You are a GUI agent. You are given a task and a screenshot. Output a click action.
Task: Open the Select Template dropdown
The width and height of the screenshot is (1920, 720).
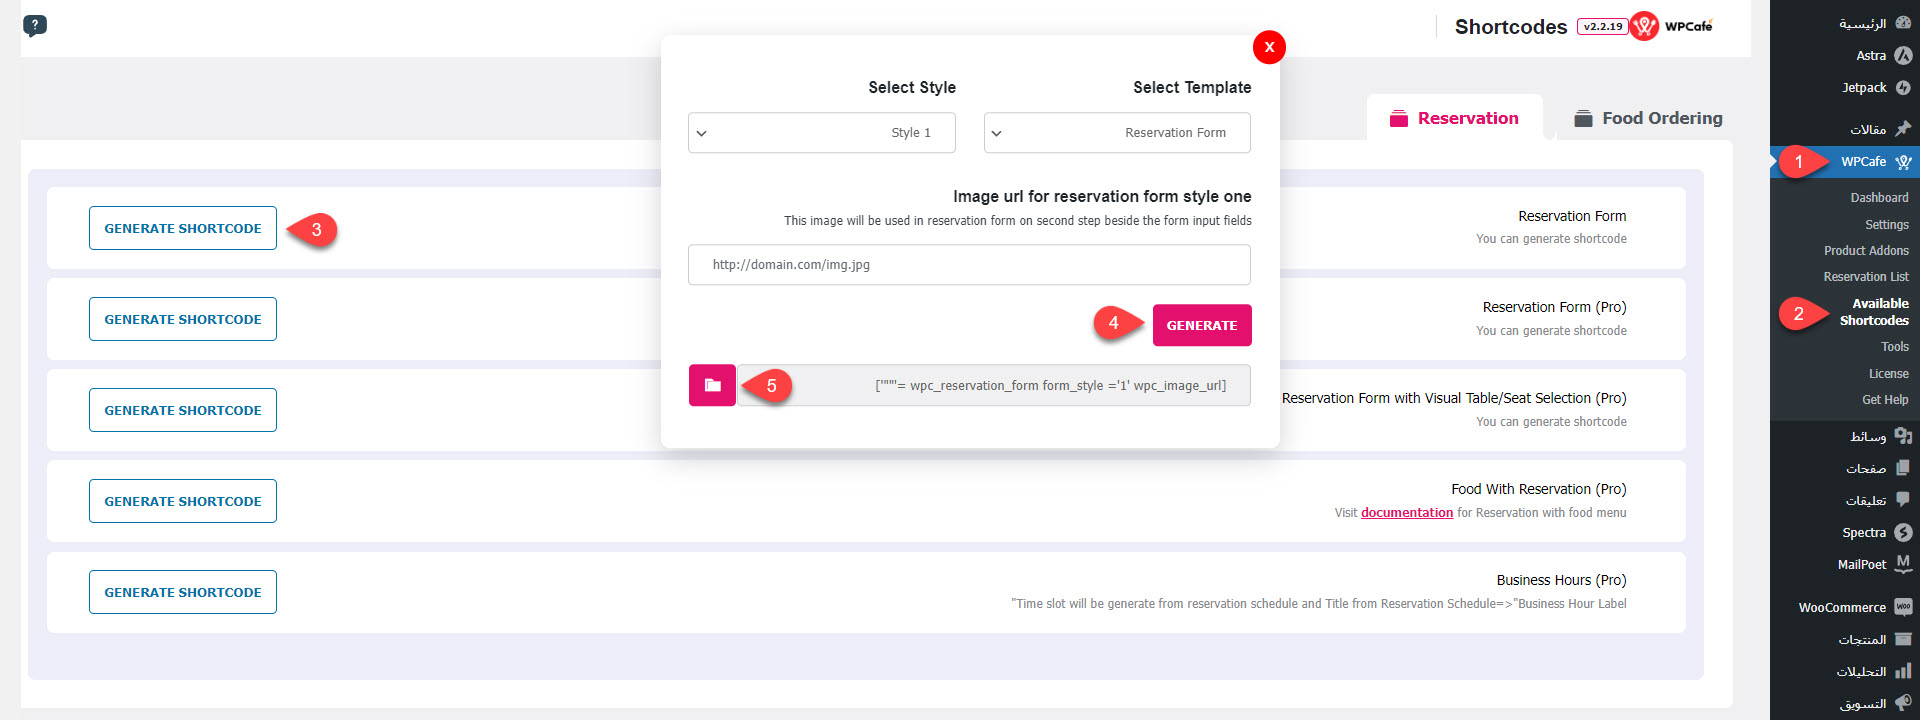(x=1117, y=133)
